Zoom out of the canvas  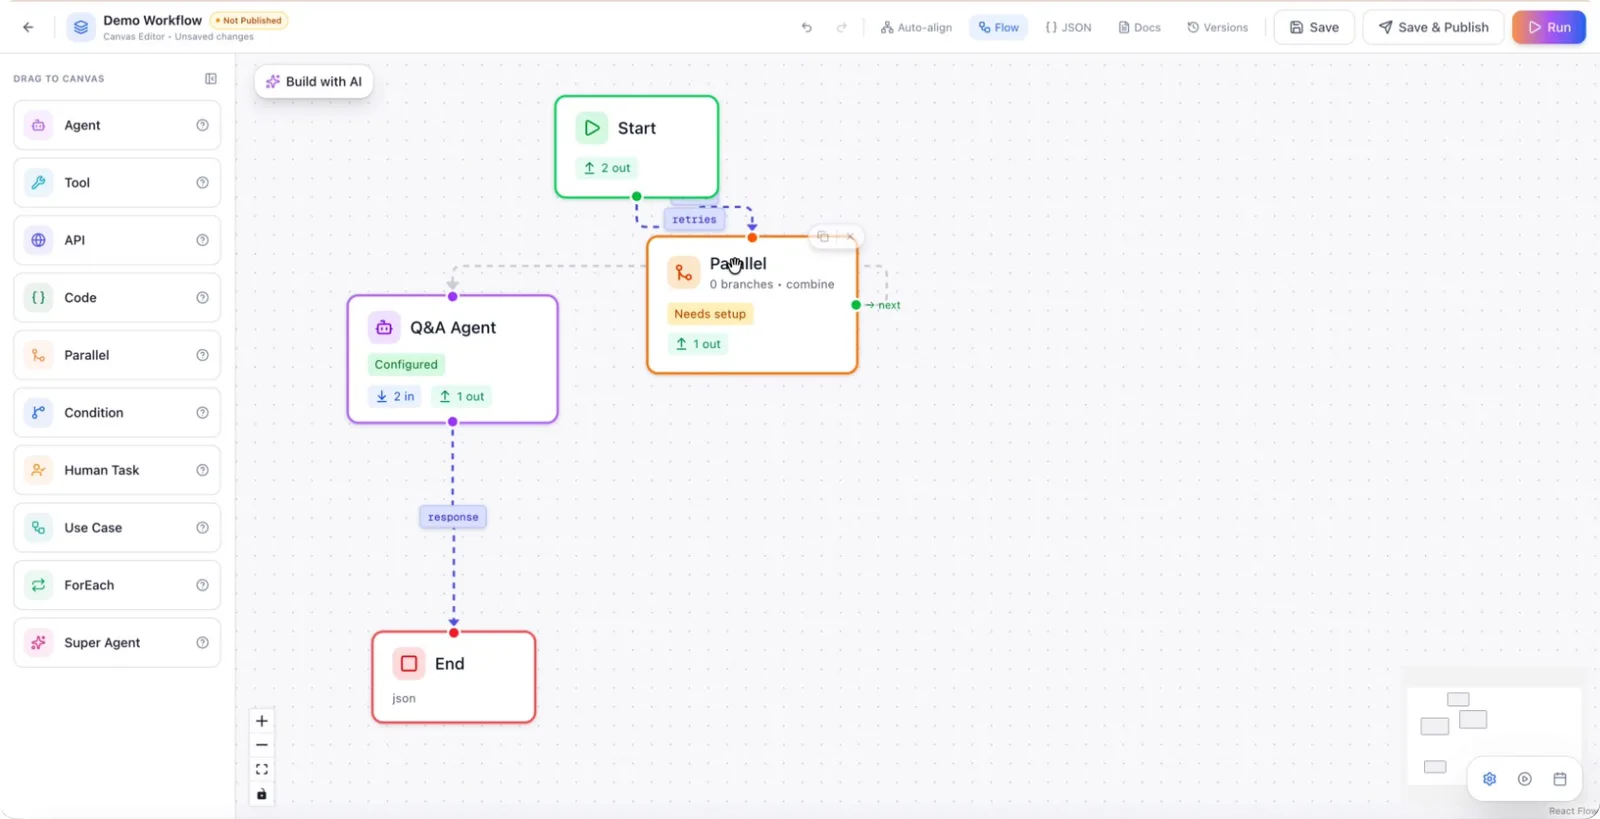click(262, 745)
